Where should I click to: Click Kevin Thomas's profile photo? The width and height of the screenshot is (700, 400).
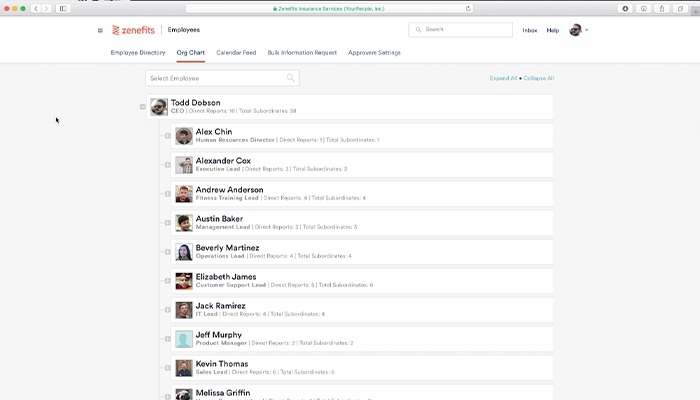(x=183, y=368)
